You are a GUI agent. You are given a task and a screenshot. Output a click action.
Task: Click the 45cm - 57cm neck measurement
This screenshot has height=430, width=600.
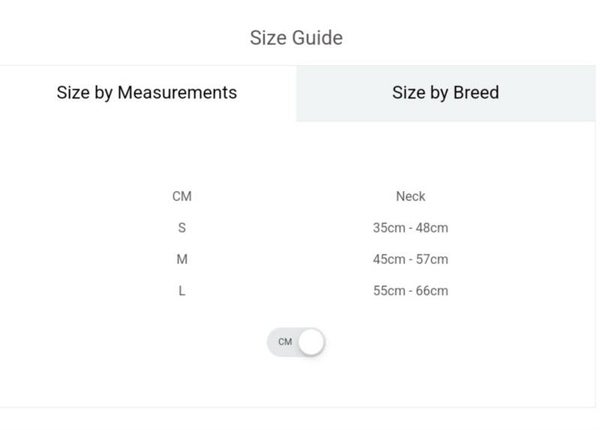[x=410, y=259]
